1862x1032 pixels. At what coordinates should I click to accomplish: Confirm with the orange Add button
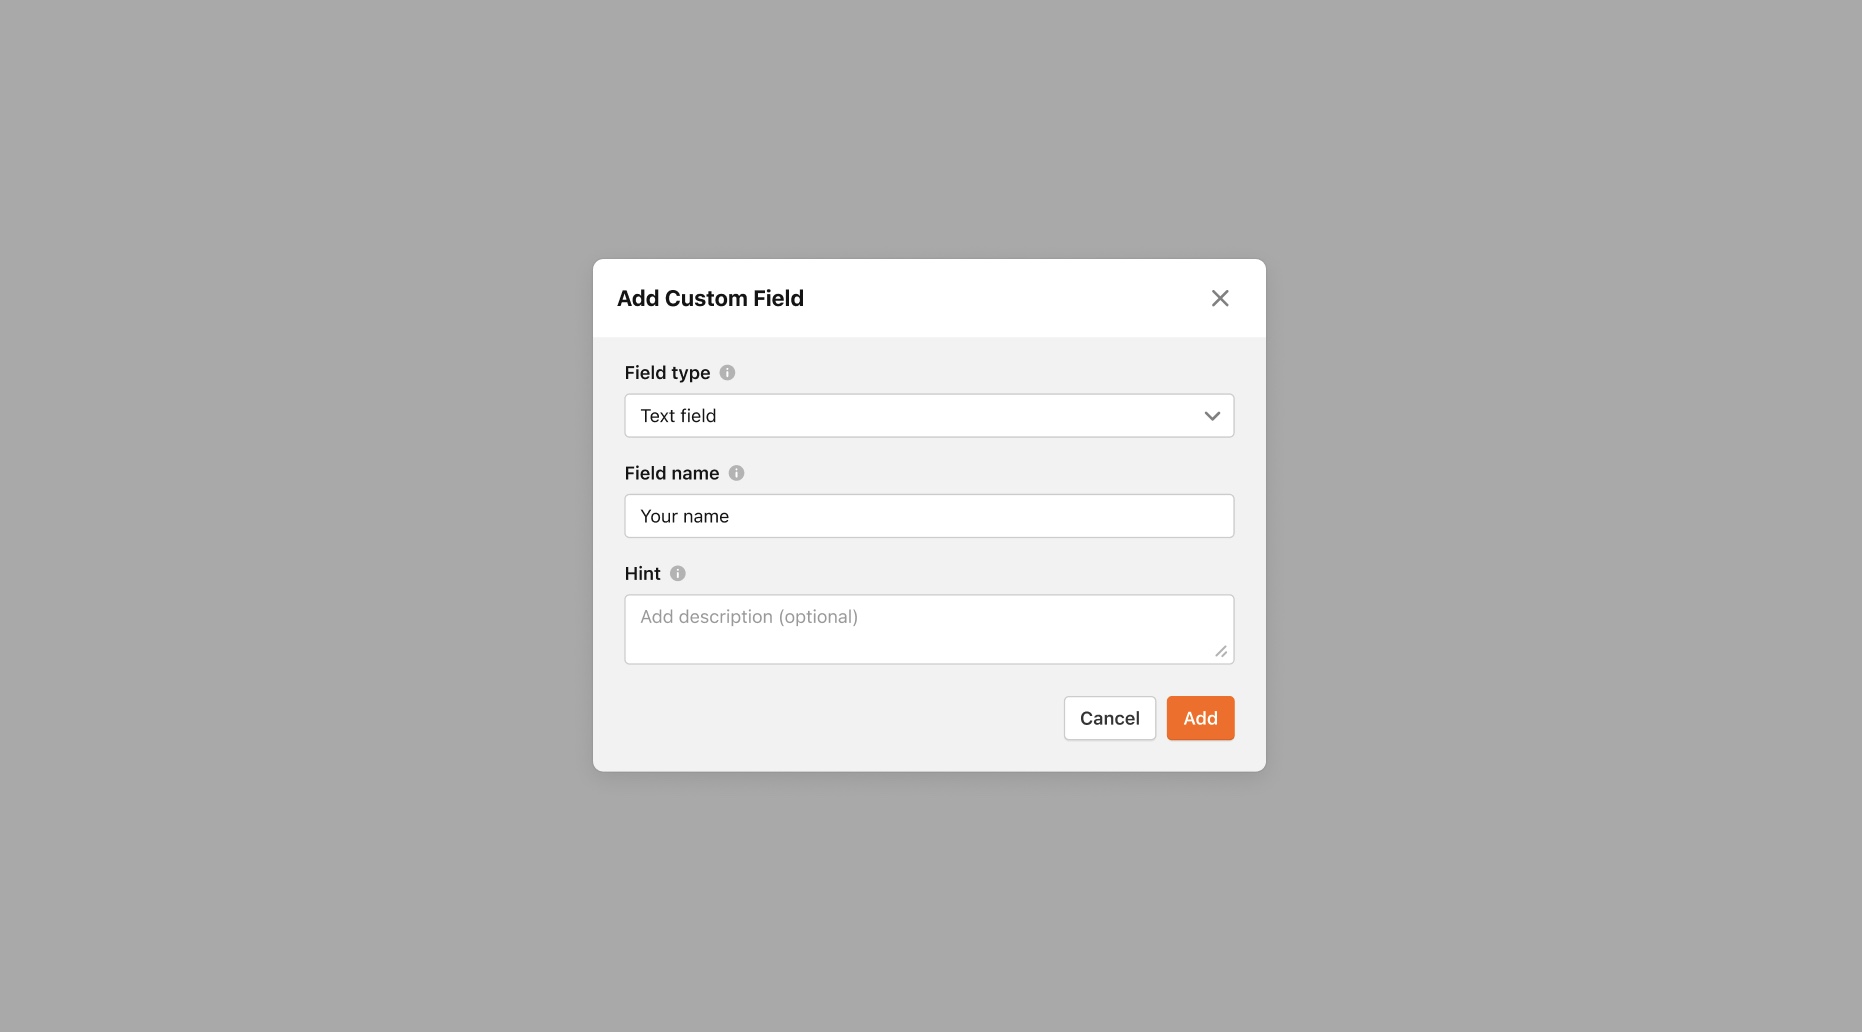[1200, 718]
